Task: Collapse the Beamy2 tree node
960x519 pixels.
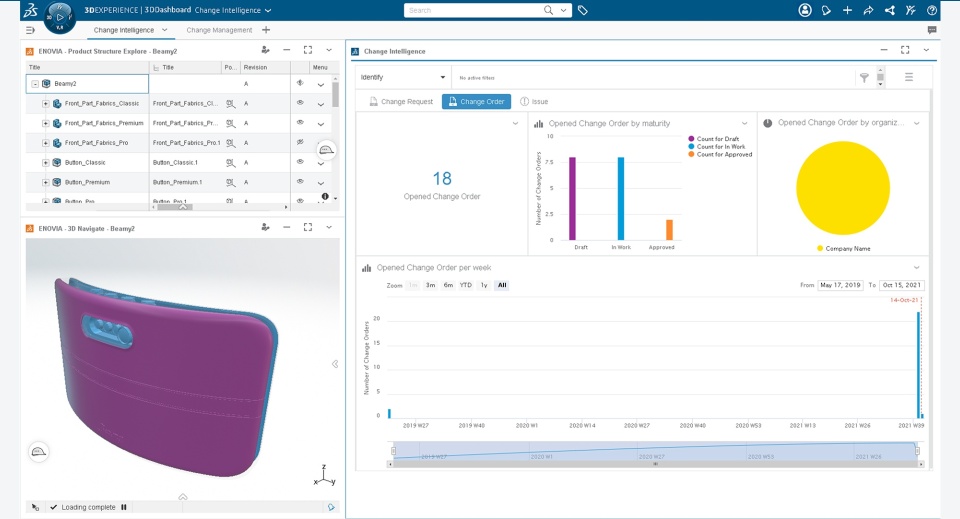Action: [x=35, y=84]
